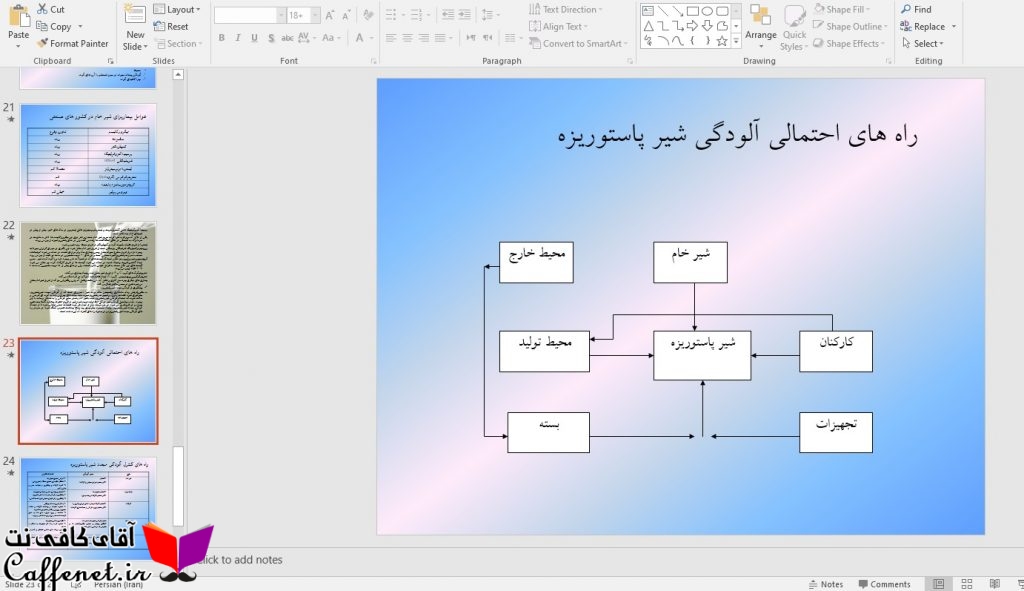Image resolution: width=1024 pixels, height=591 pixels.
Task: Open the font size dropdown
Action: click(x=315, y=15)
